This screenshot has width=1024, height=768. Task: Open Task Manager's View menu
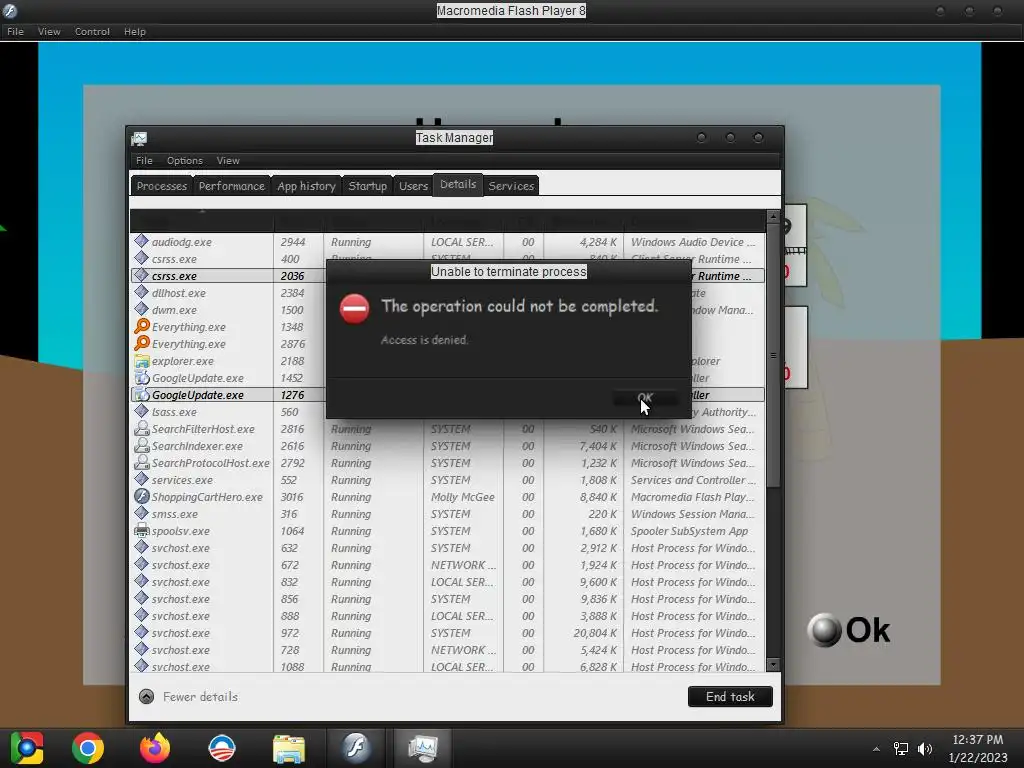tap(228, 161)
